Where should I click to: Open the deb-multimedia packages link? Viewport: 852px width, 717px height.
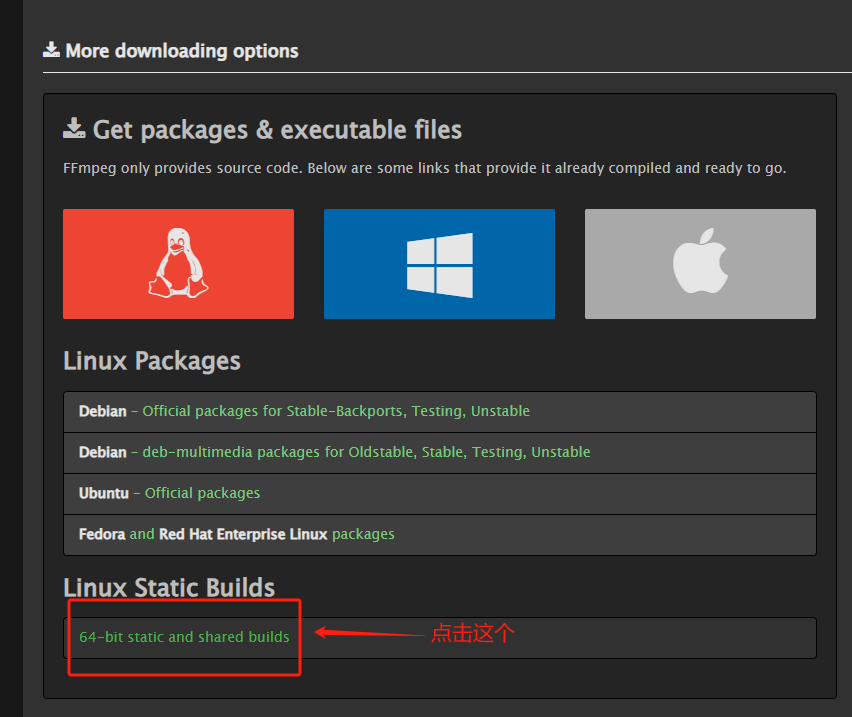point(366,452)
